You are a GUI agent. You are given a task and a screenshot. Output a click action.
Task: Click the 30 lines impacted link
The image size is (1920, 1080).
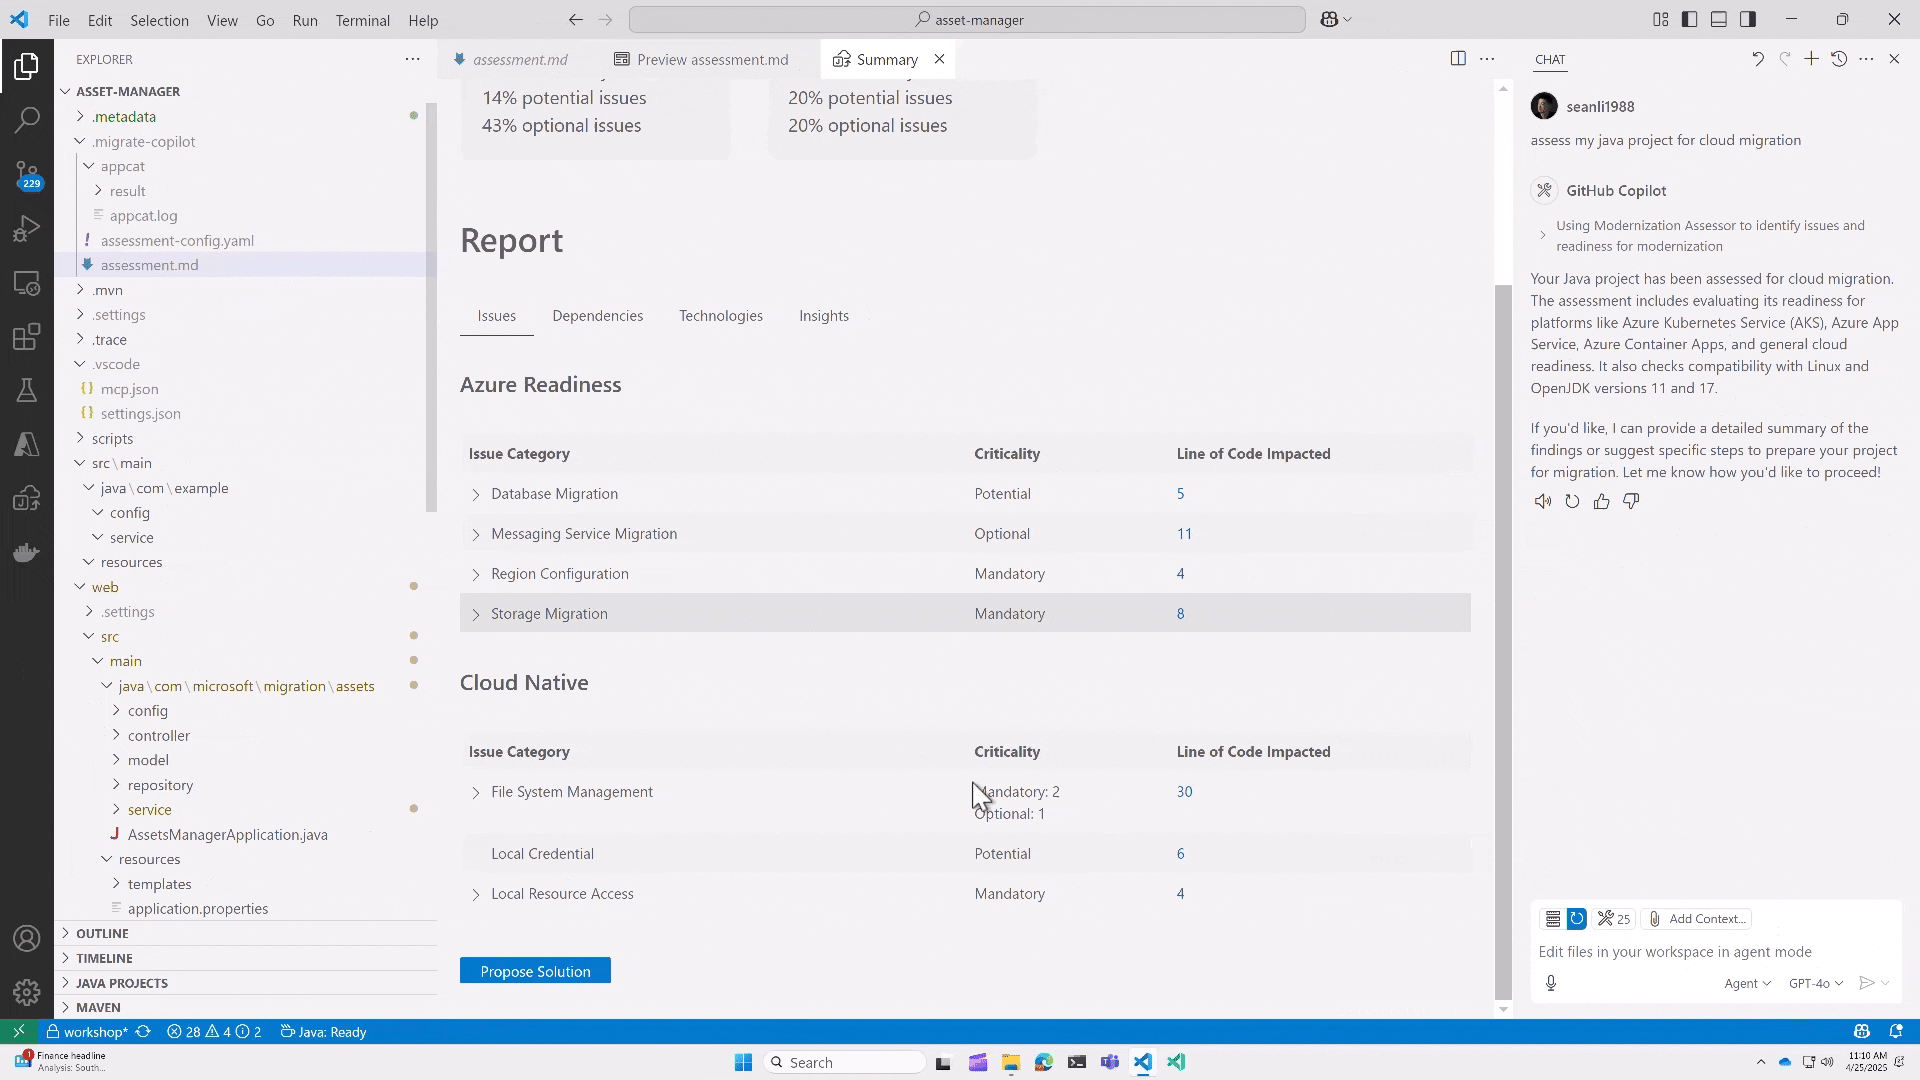point(1184,792)
